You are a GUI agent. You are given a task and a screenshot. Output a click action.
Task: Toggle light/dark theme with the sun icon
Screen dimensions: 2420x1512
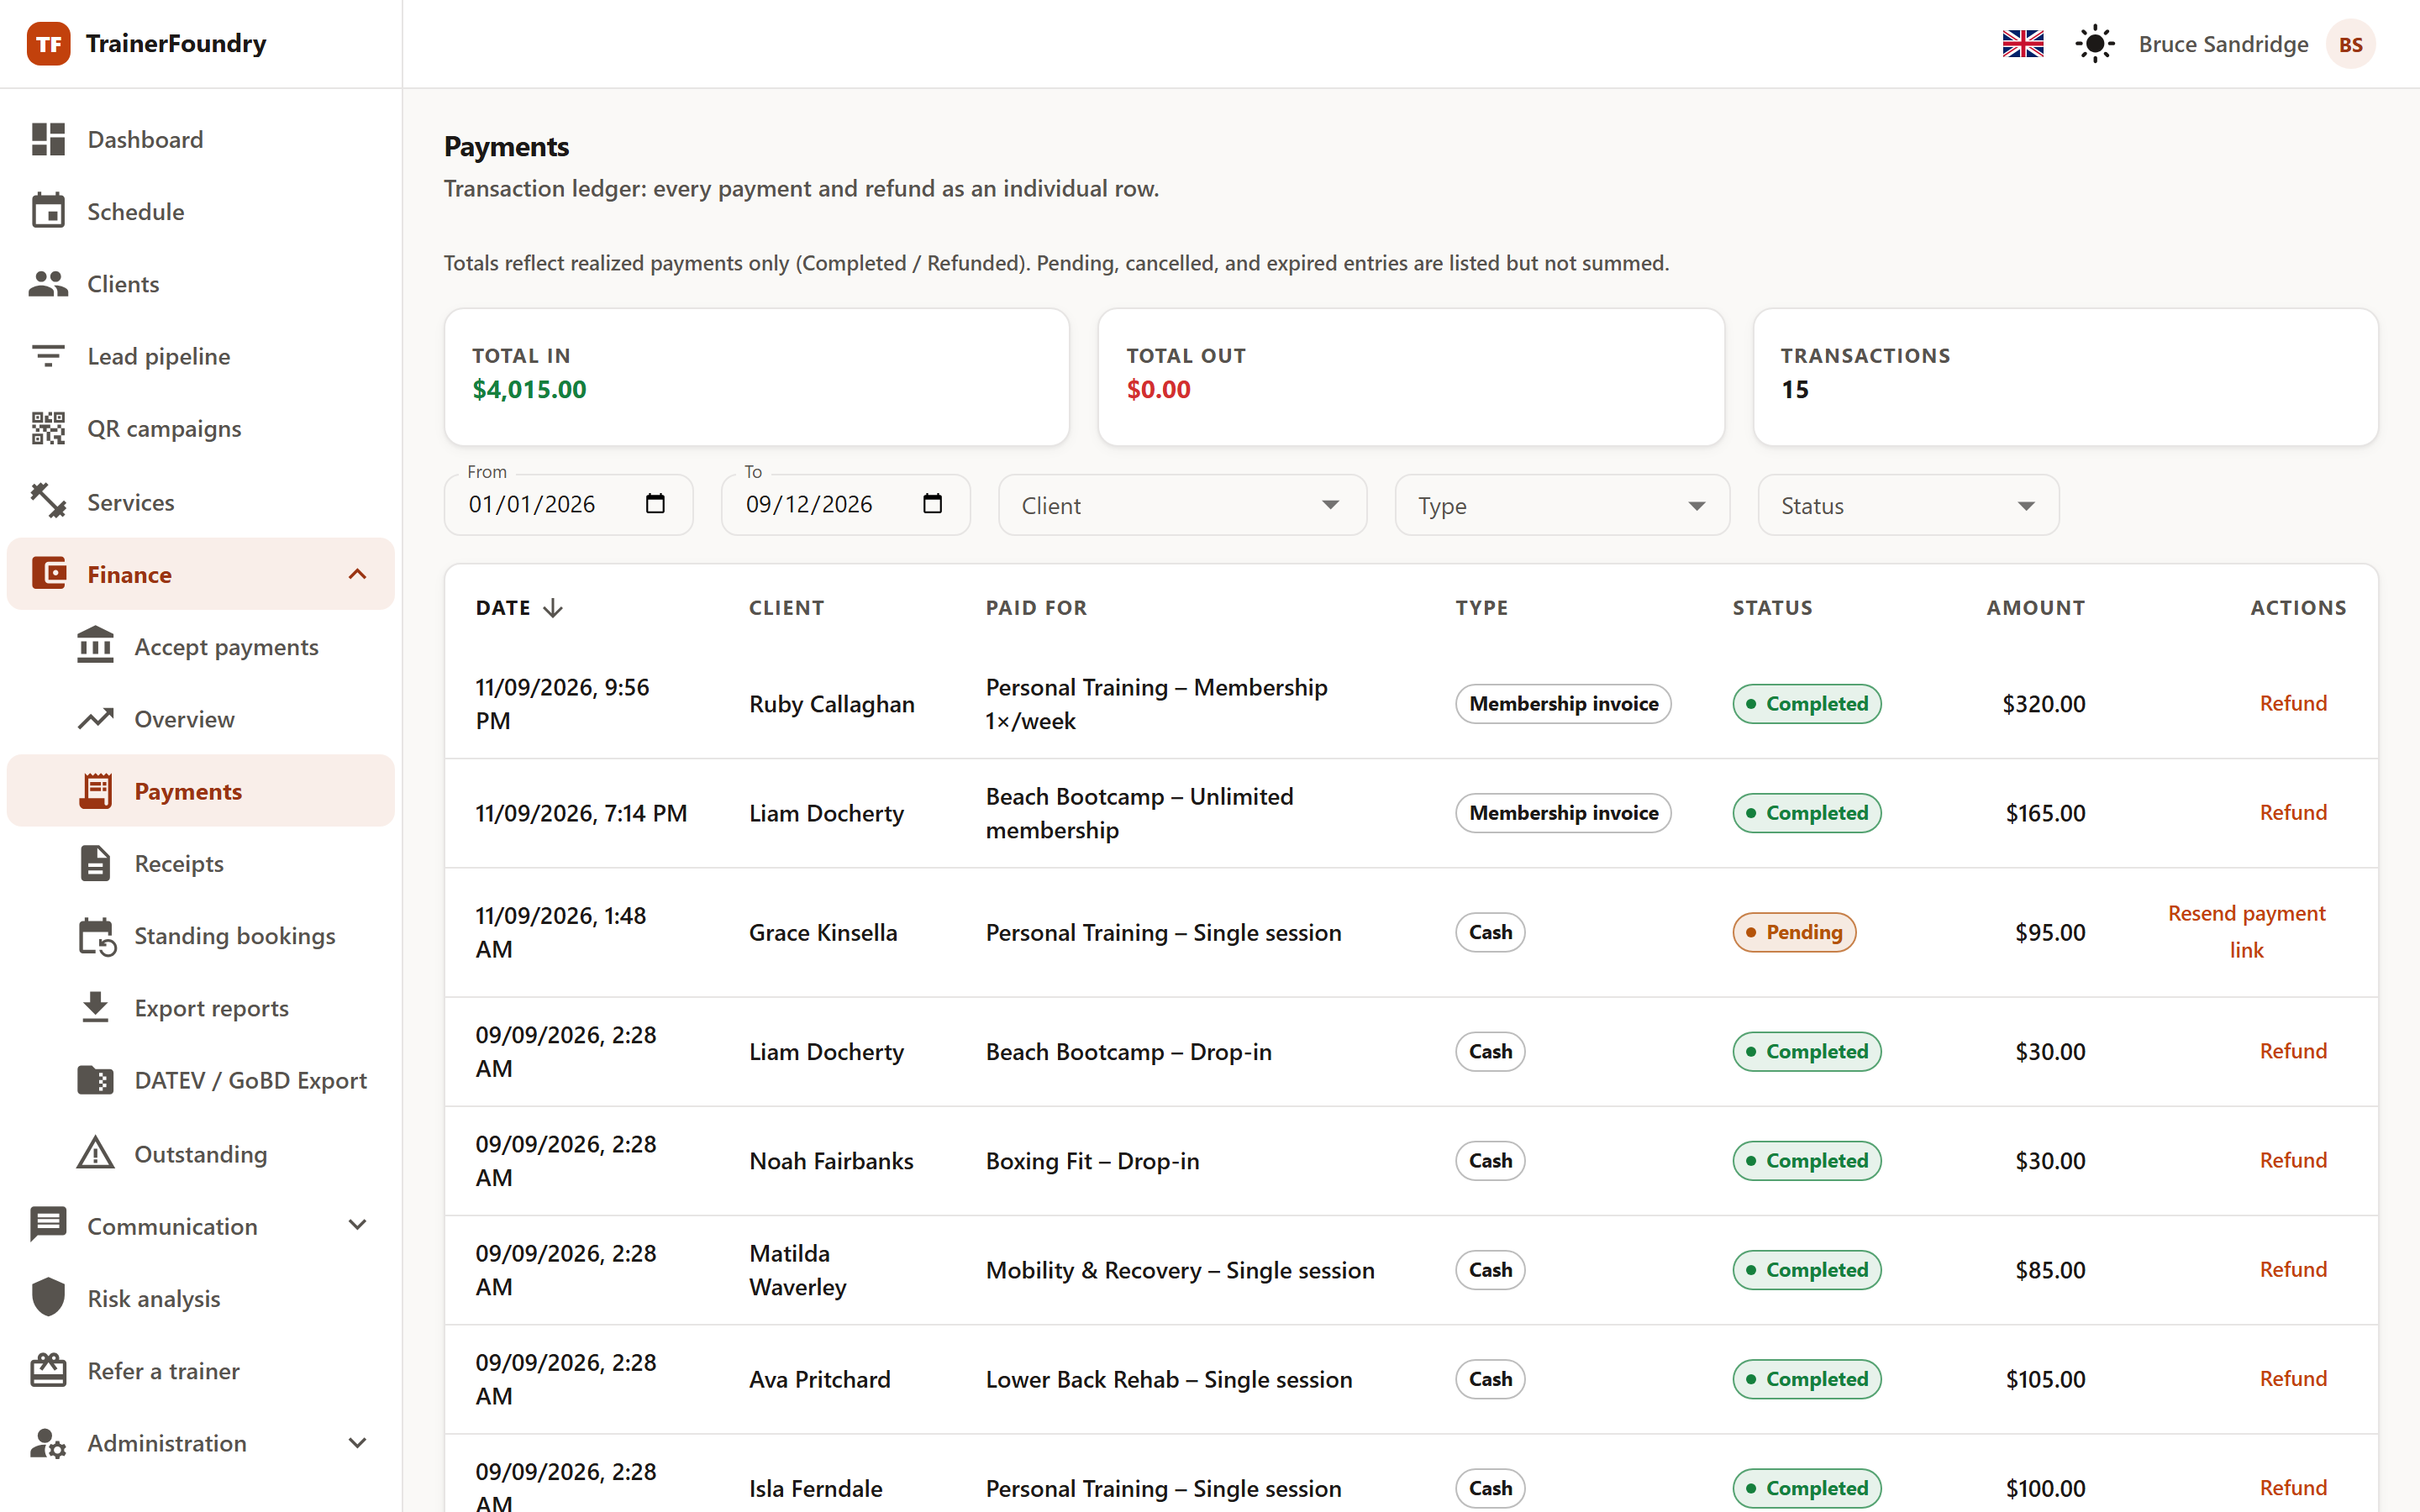[x=2094, y=44]
